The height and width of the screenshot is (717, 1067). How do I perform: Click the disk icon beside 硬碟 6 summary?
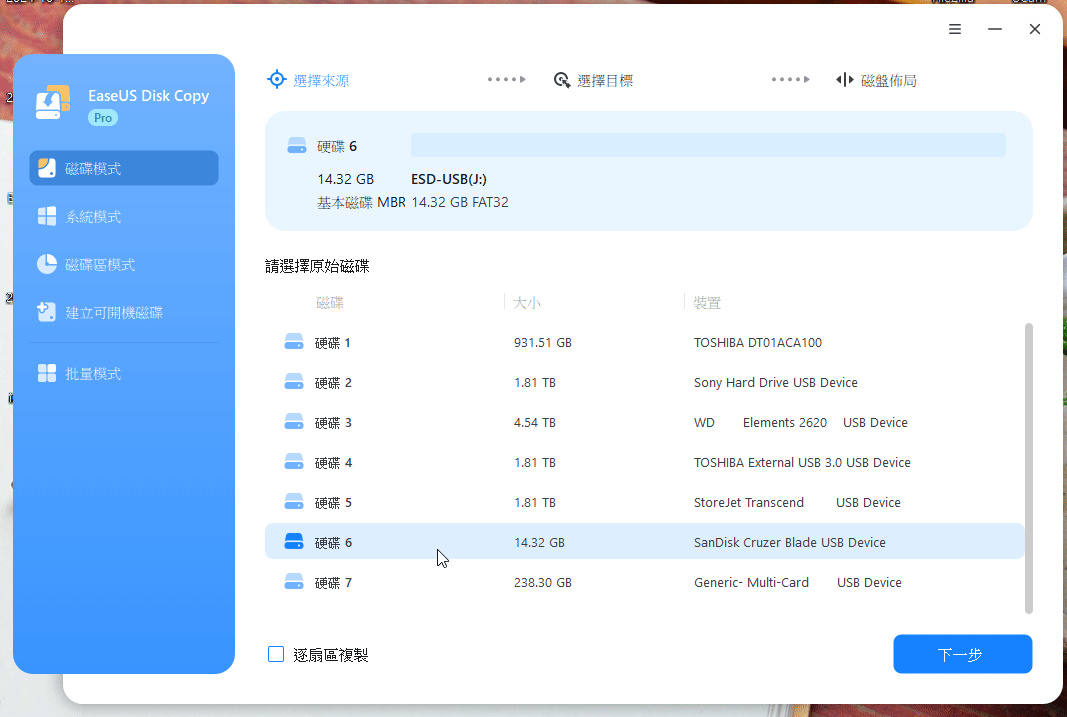tap(297, 146)
